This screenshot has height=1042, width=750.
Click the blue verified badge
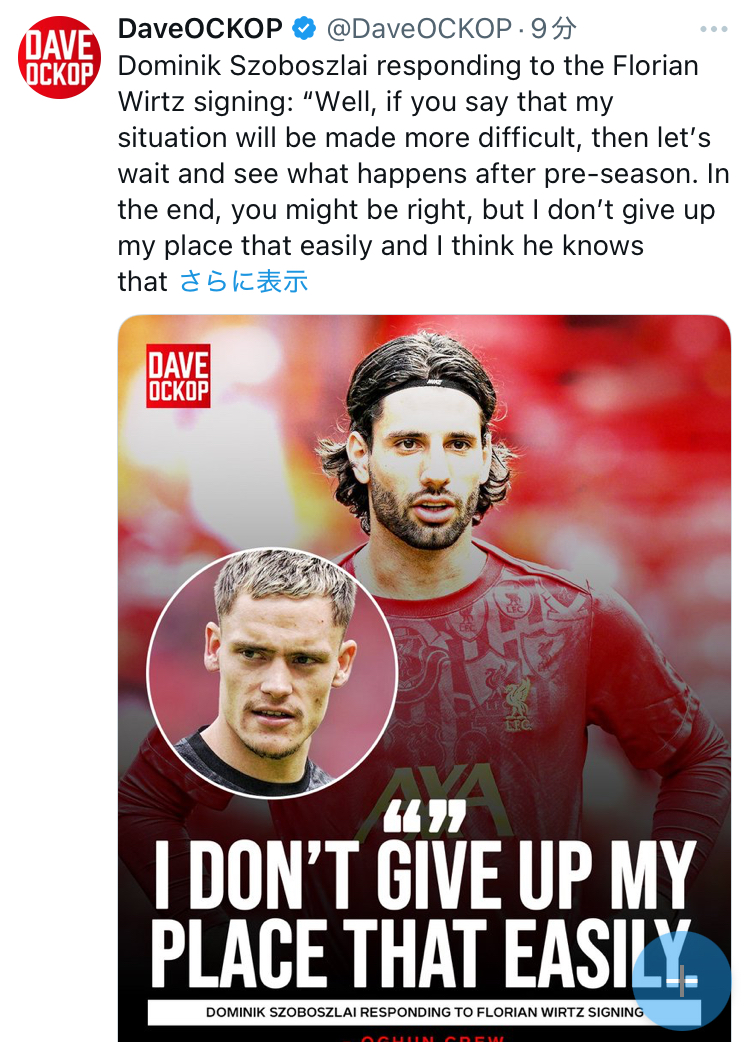click(x=304, y=29)
